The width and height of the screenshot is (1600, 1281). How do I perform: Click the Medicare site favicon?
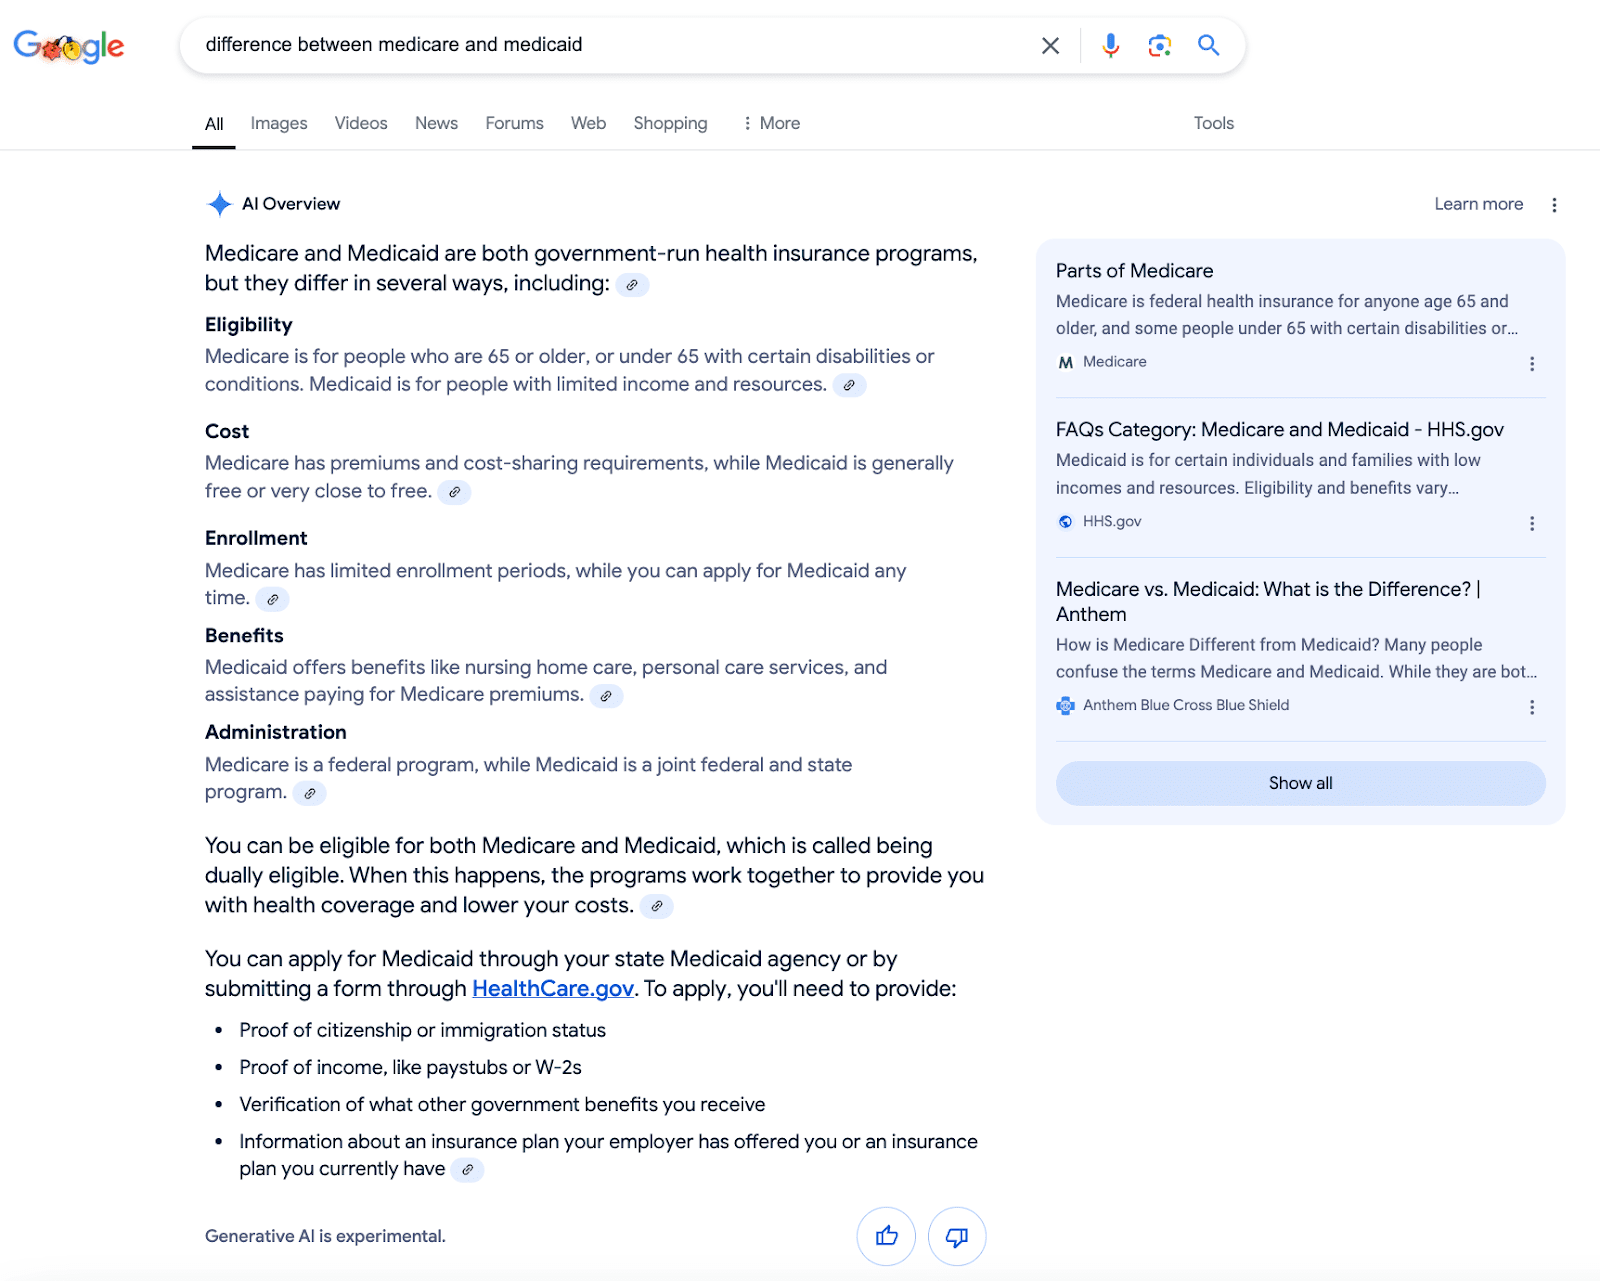click(1066, 362)
